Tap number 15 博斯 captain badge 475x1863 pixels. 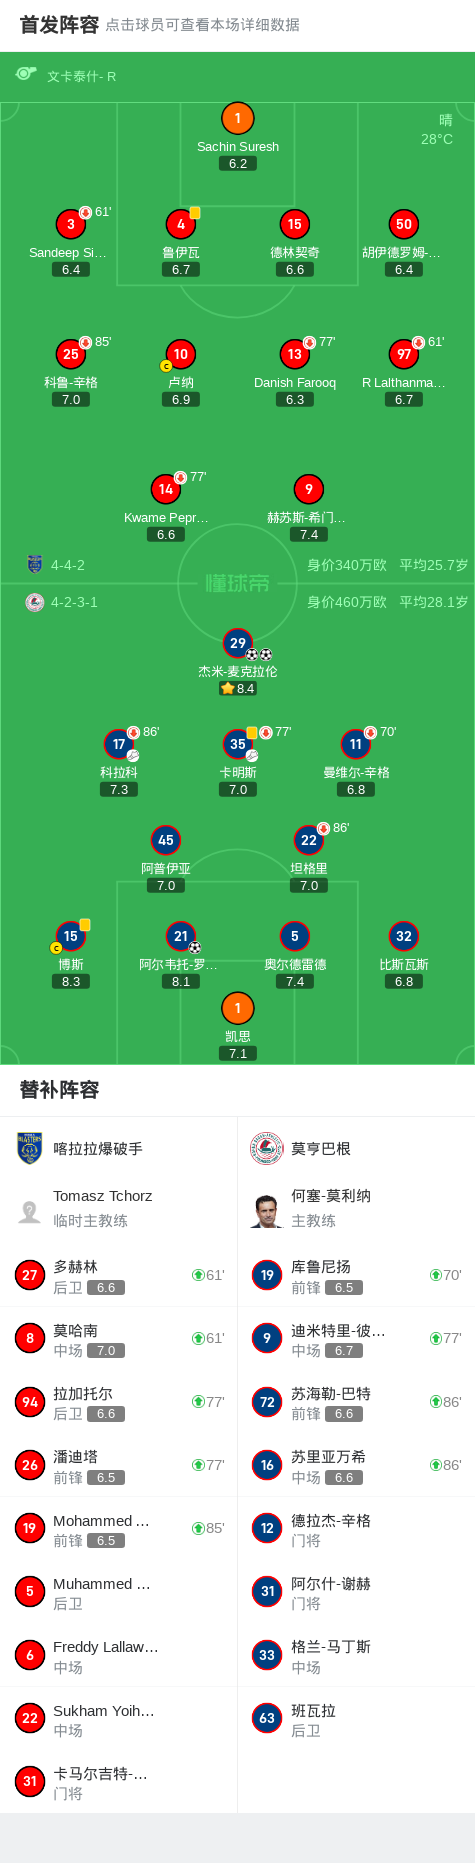point(71,936)
